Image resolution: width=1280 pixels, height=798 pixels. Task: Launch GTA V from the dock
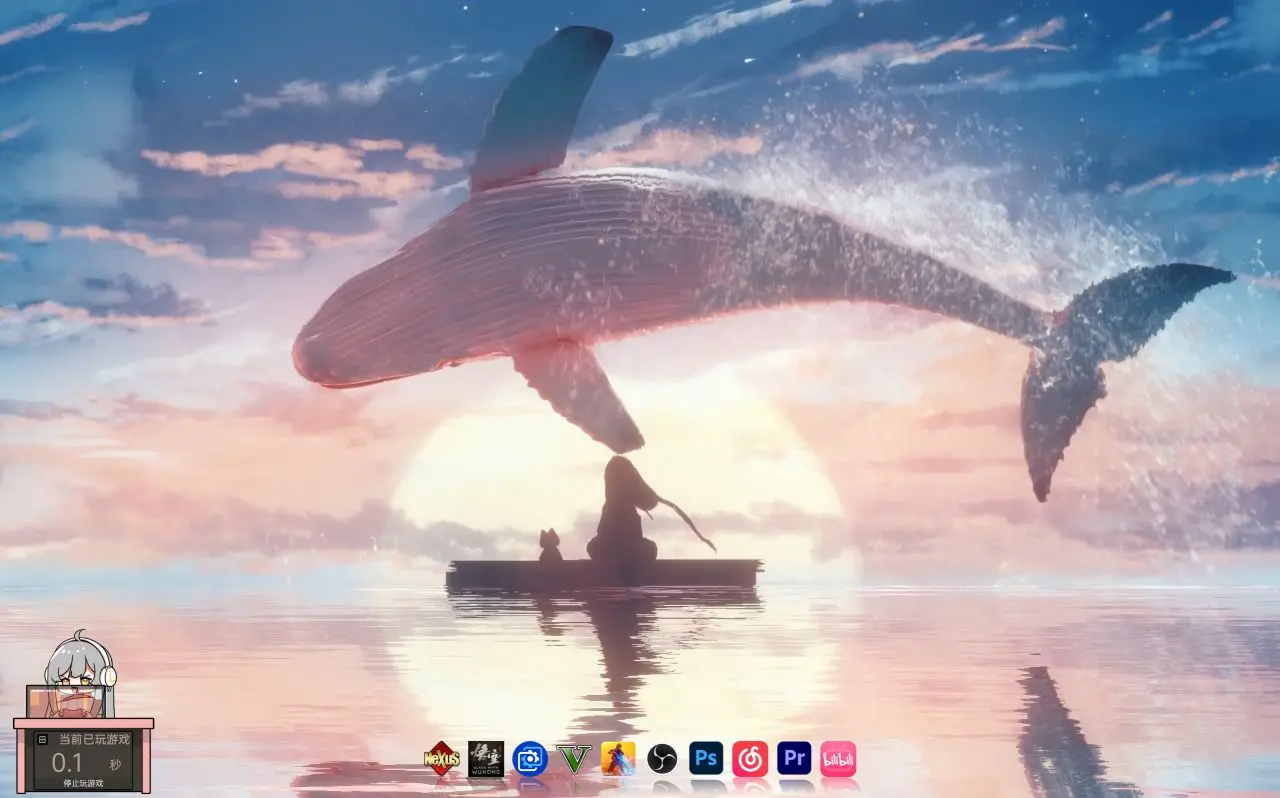(x=574, y=758)
